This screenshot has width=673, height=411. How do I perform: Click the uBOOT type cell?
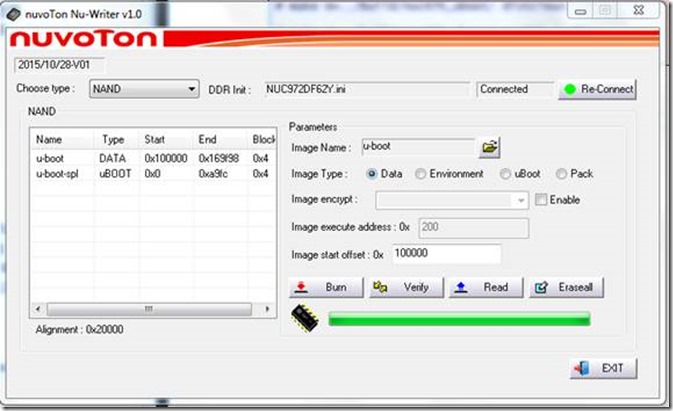pyautogui.click(x=115, y=174)
